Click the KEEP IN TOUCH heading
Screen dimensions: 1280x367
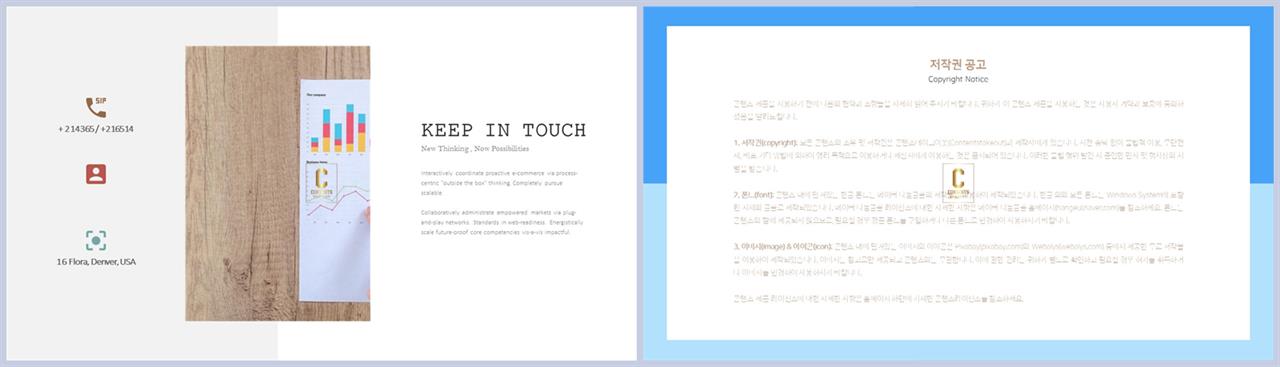coord(504,130)
